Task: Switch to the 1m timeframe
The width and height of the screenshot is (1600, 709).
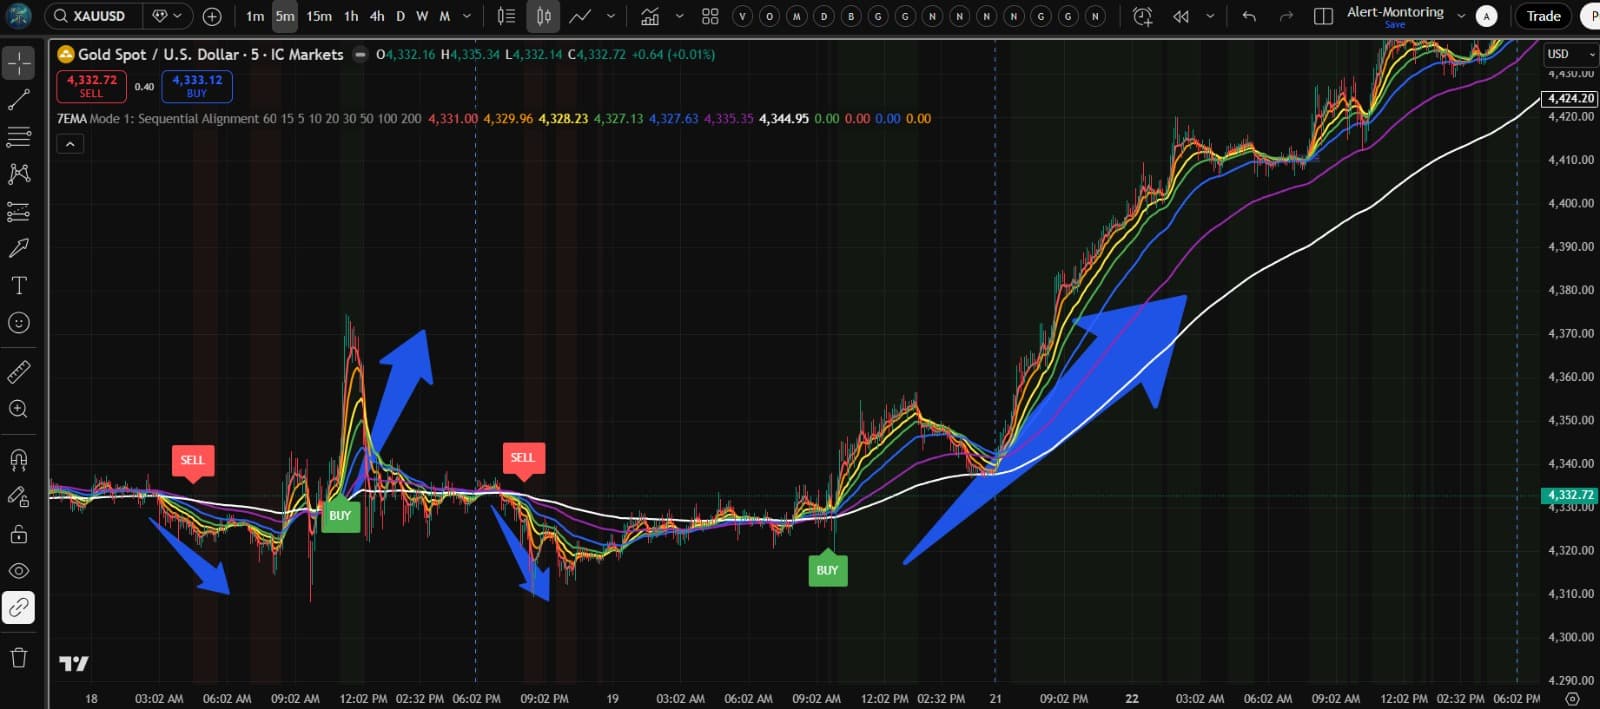Action: click(x=255, y=16)
